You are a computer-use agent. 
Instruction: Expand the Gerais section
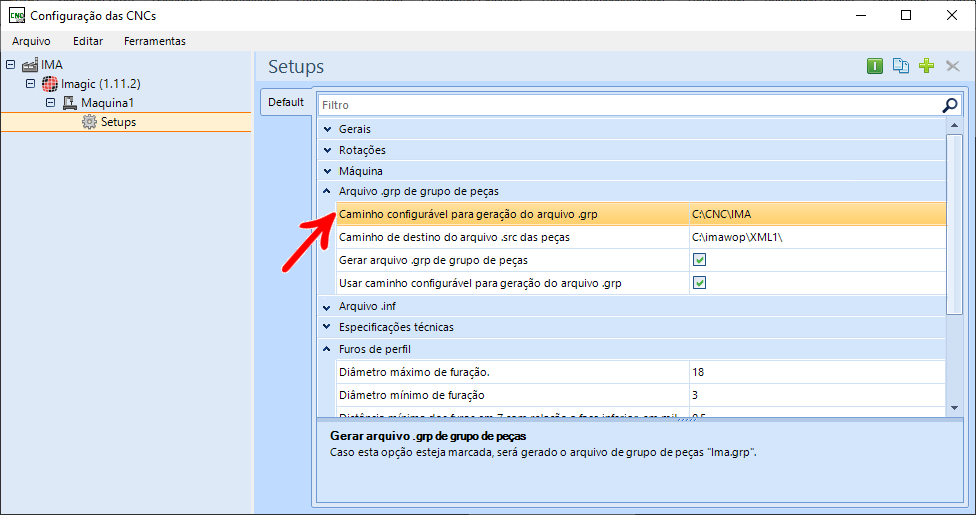tap(327, 129)
